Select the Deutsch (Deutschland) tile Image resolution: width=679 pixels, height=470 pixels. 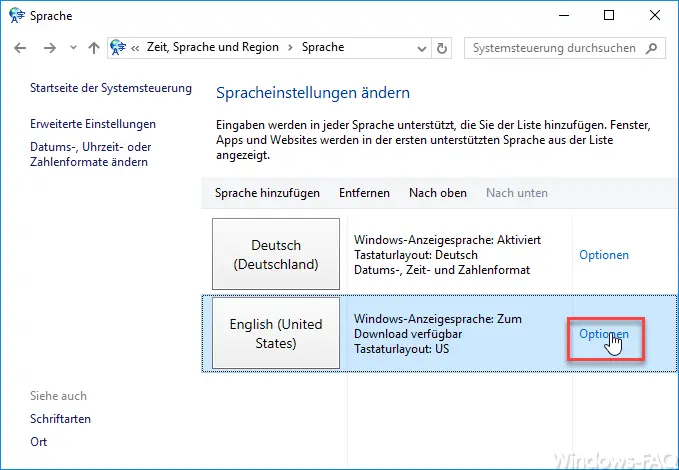pyautogui.click(x=276, y=254)
